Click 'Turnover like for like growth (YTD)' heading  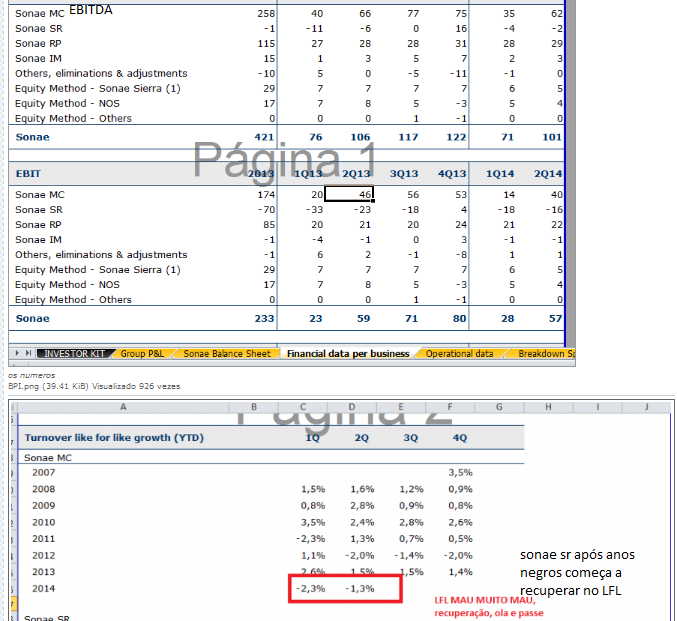(x=114, y=437)
